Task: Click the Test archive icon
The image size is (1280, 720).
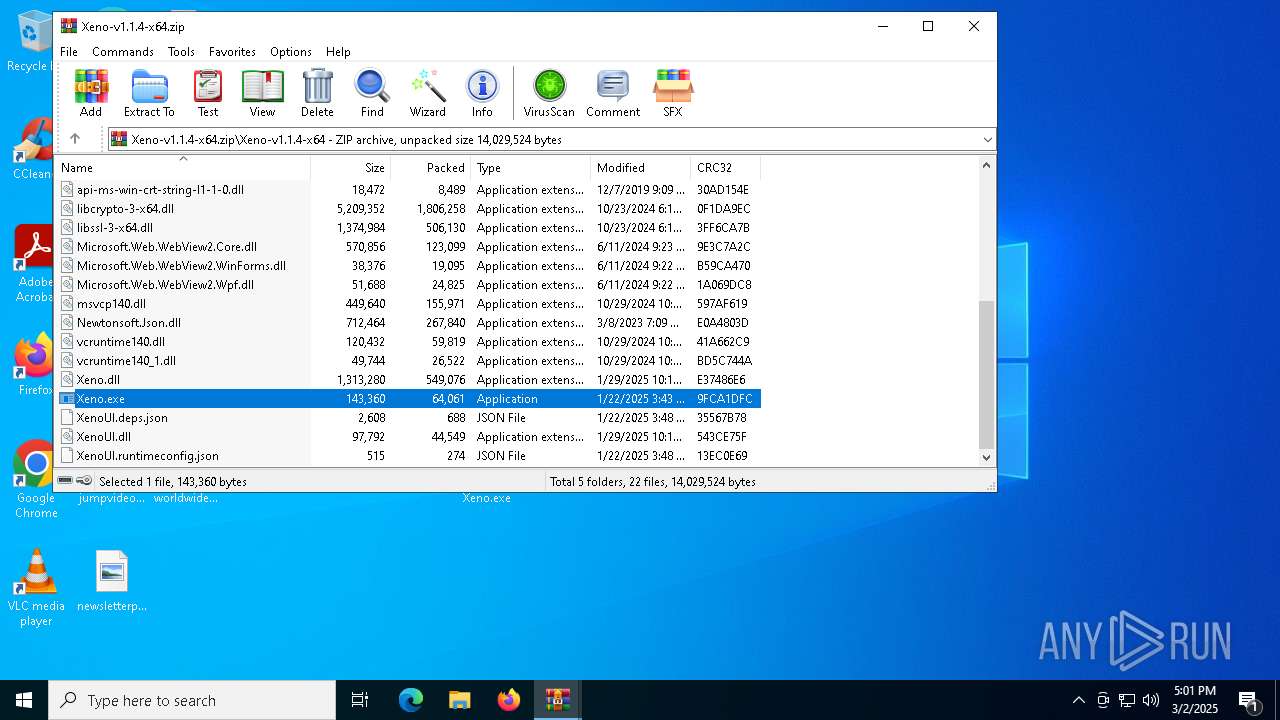Action: [208, 94]
